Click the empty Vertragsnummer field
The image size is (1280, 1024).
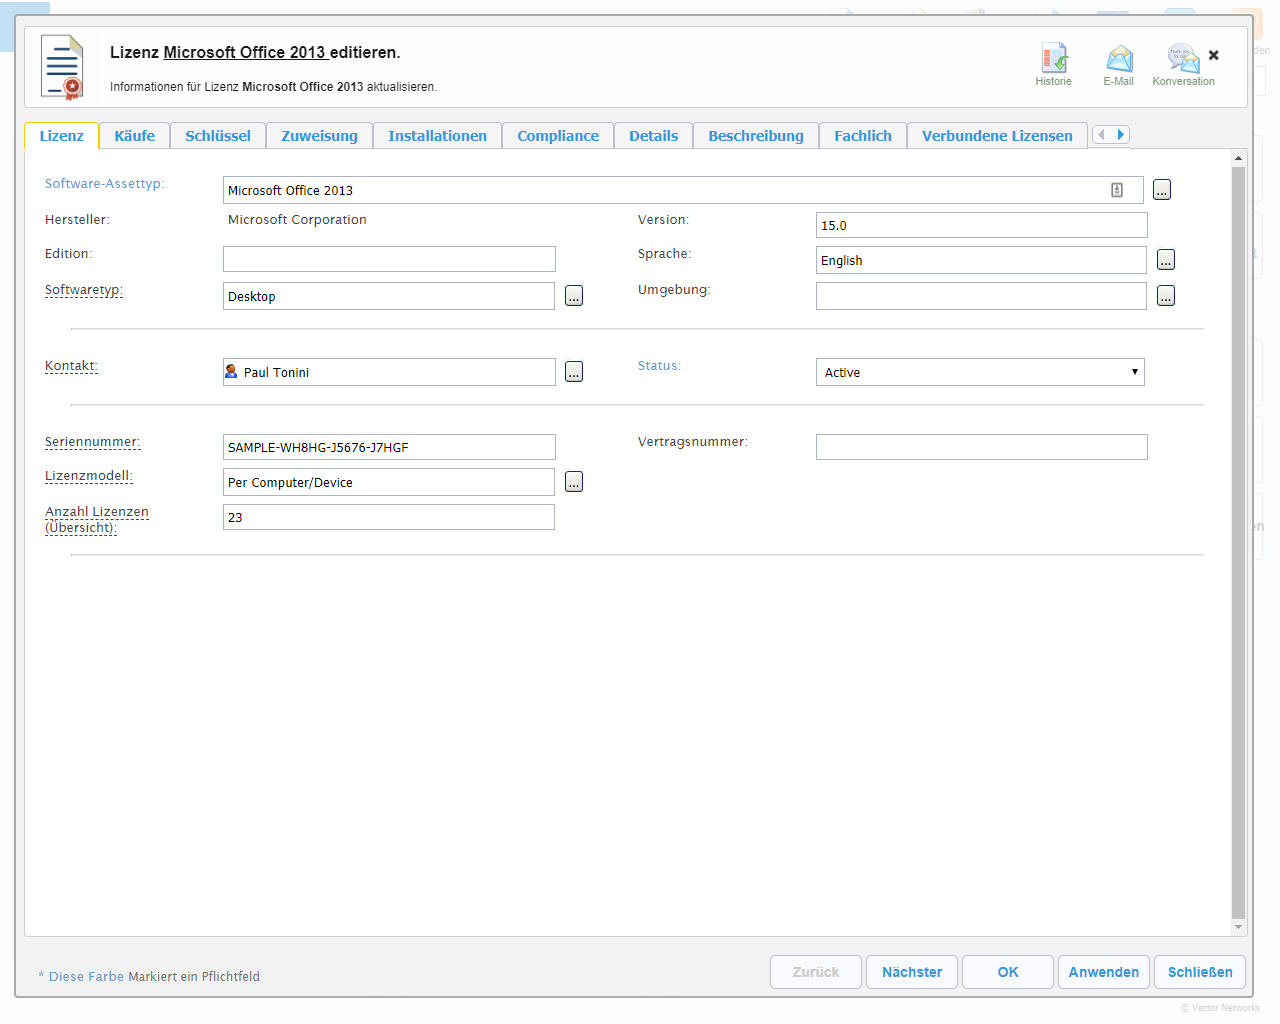point(982,447)
